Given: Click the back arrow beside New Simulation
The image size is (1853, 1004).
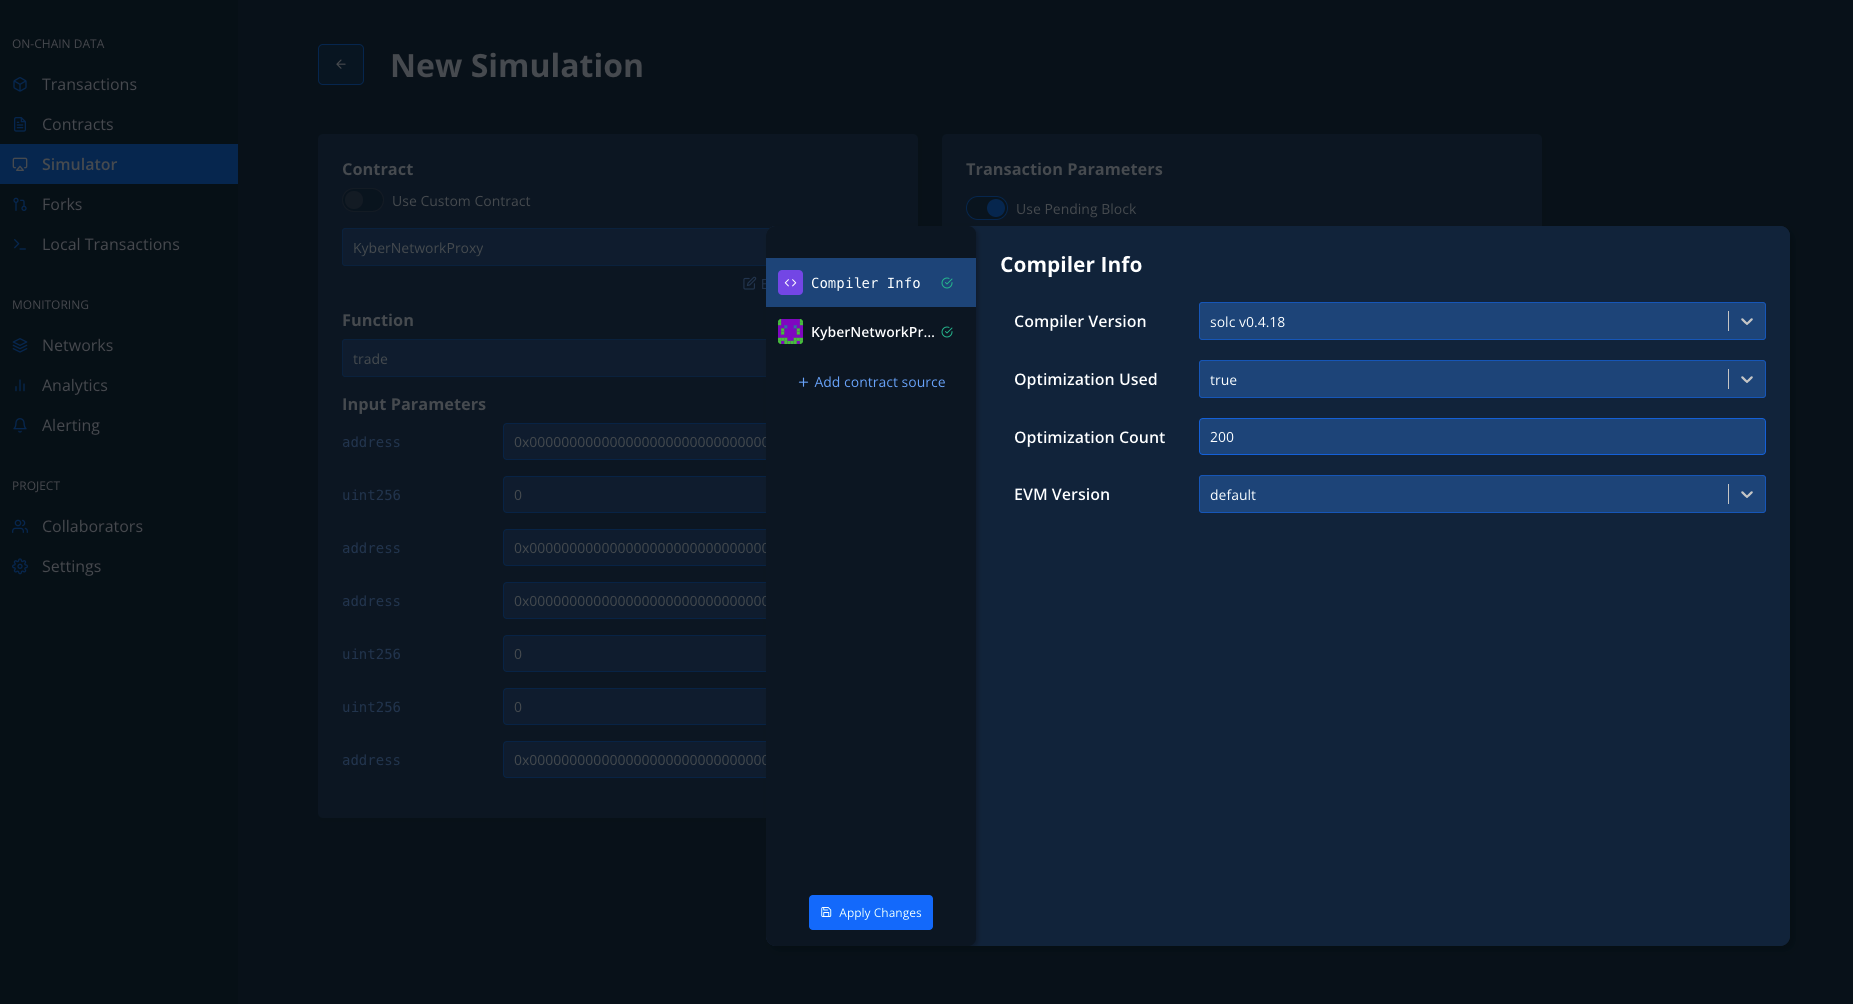Looking at the screenshot, I should [x=341, y=64].
